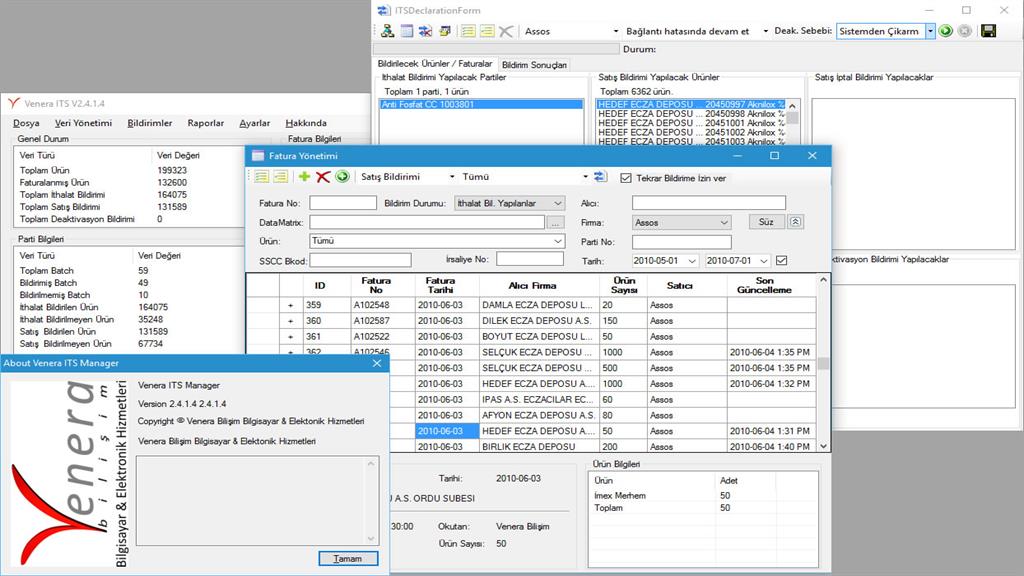Open the Bildirimler menu in Venera ITS
This screenshot has height=576, width=1024.
[149, 123]
